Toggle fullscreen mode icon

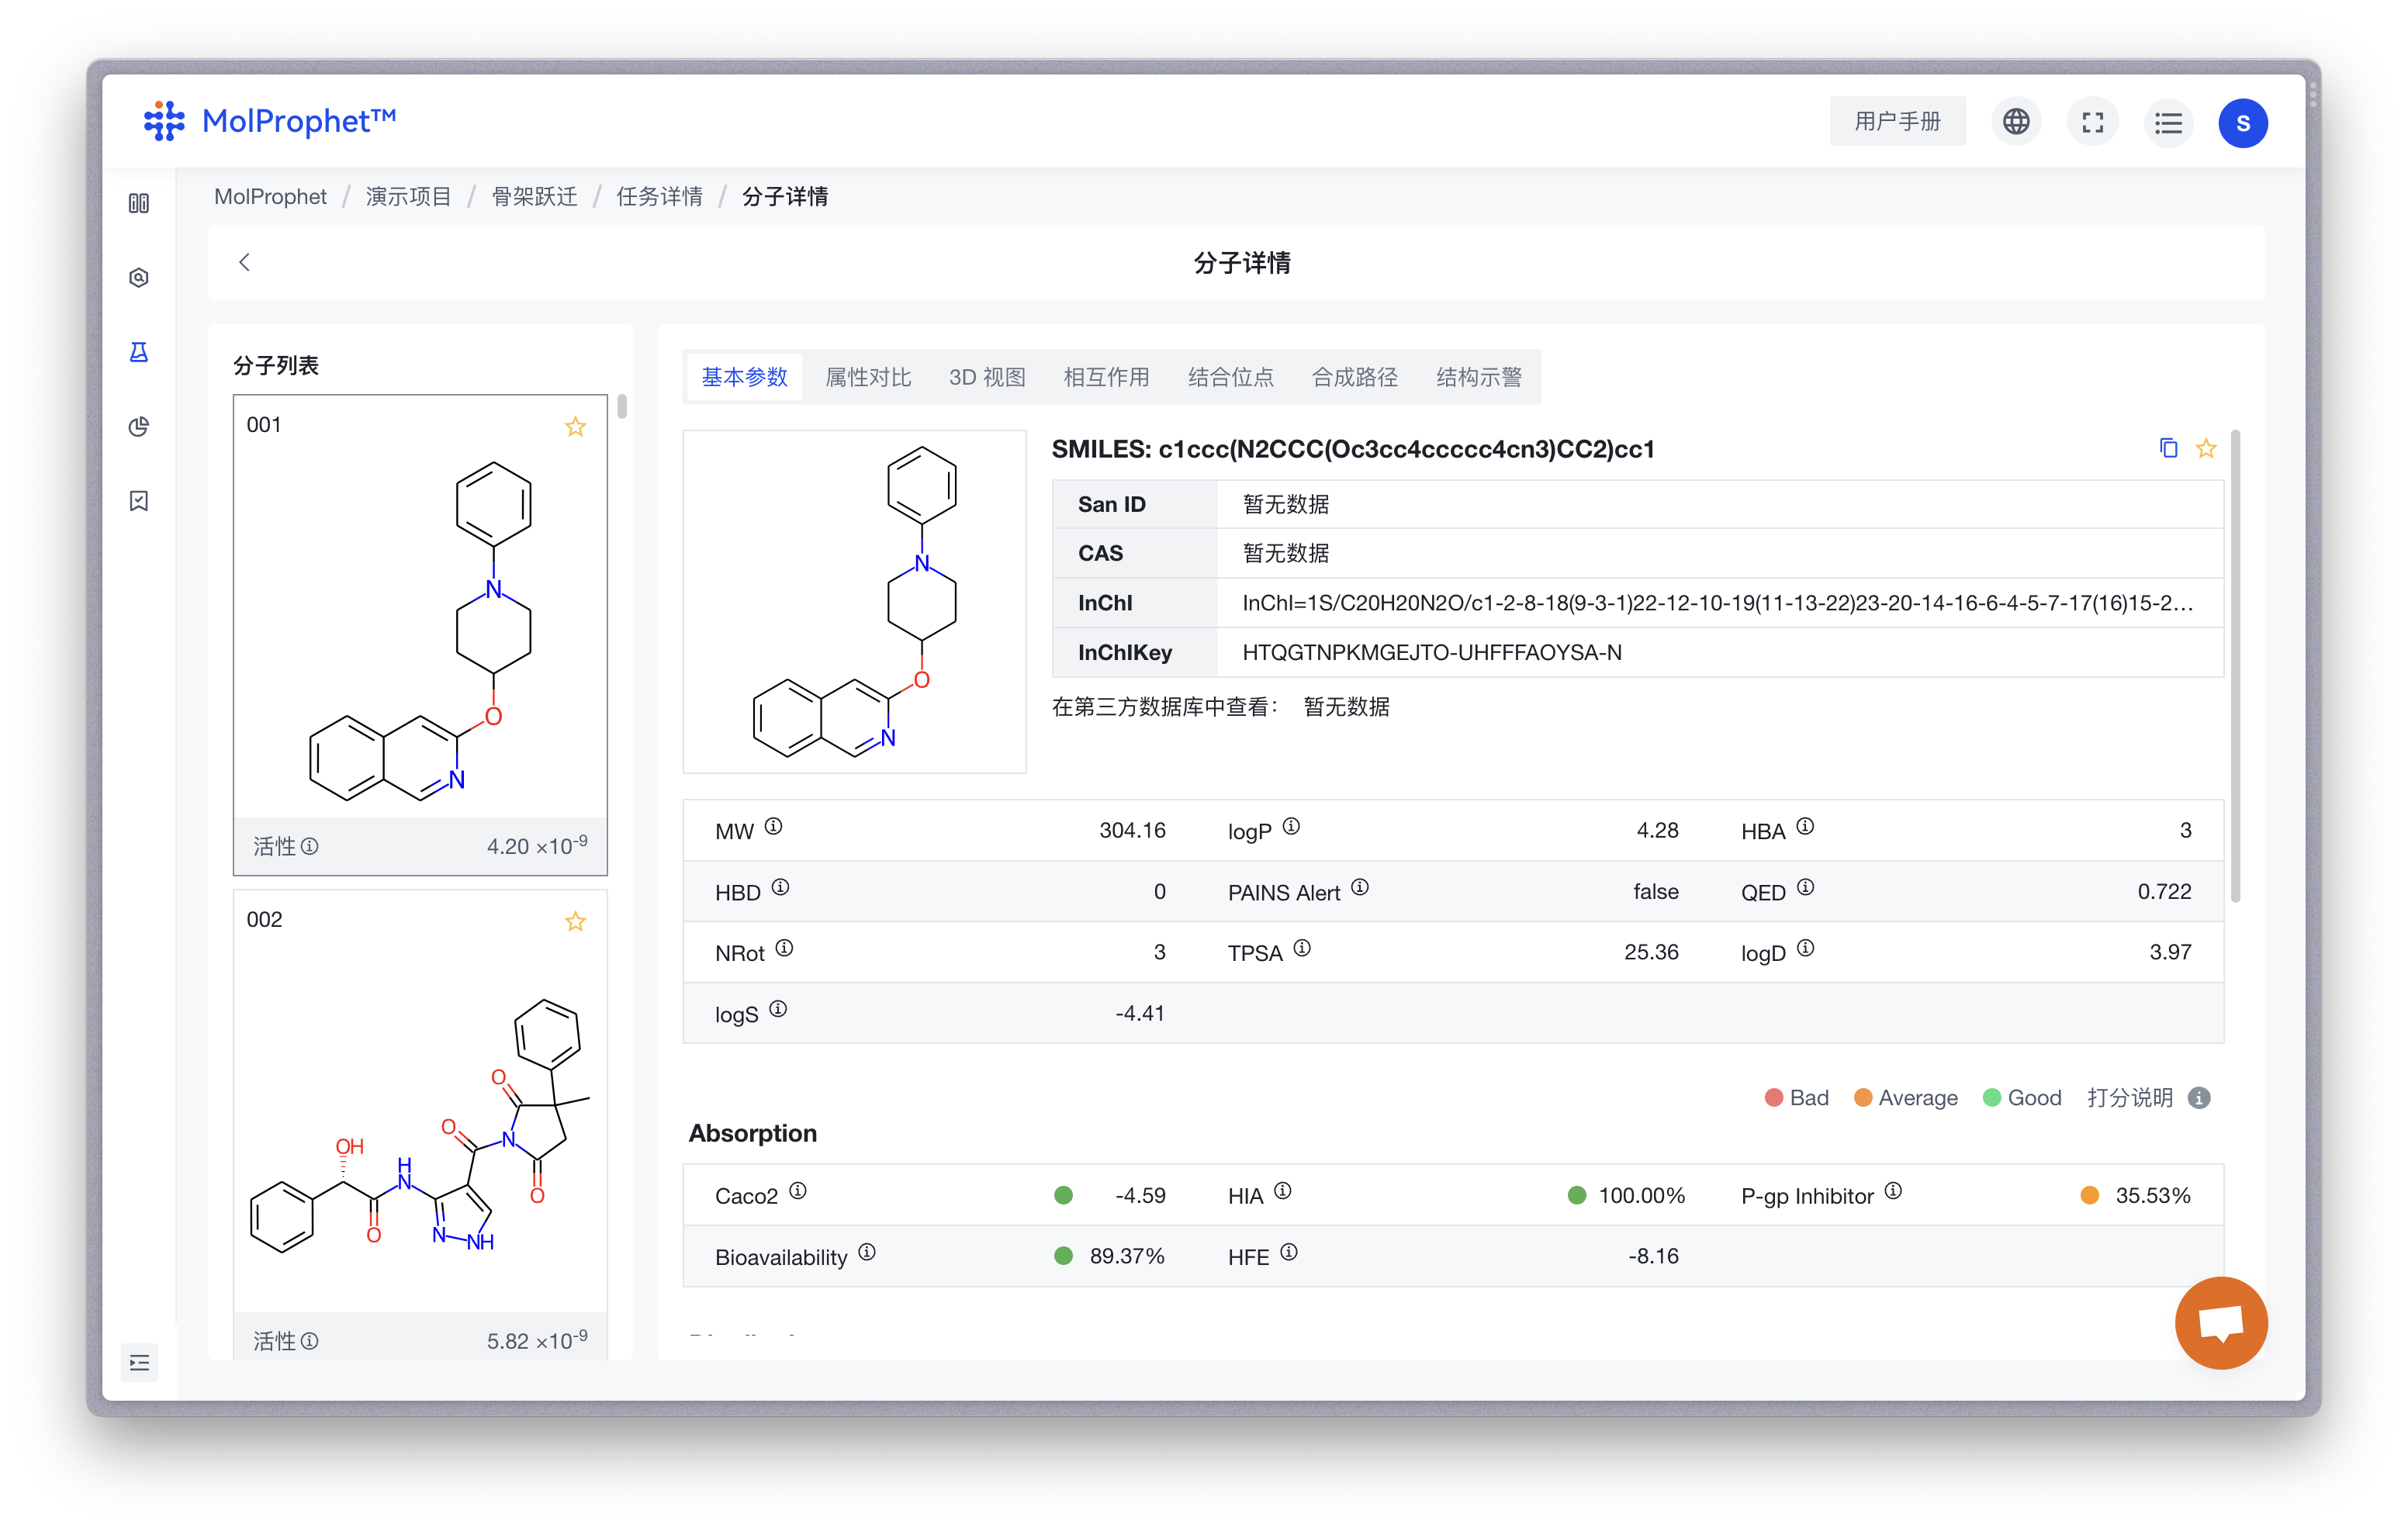tap(2092, 122)
